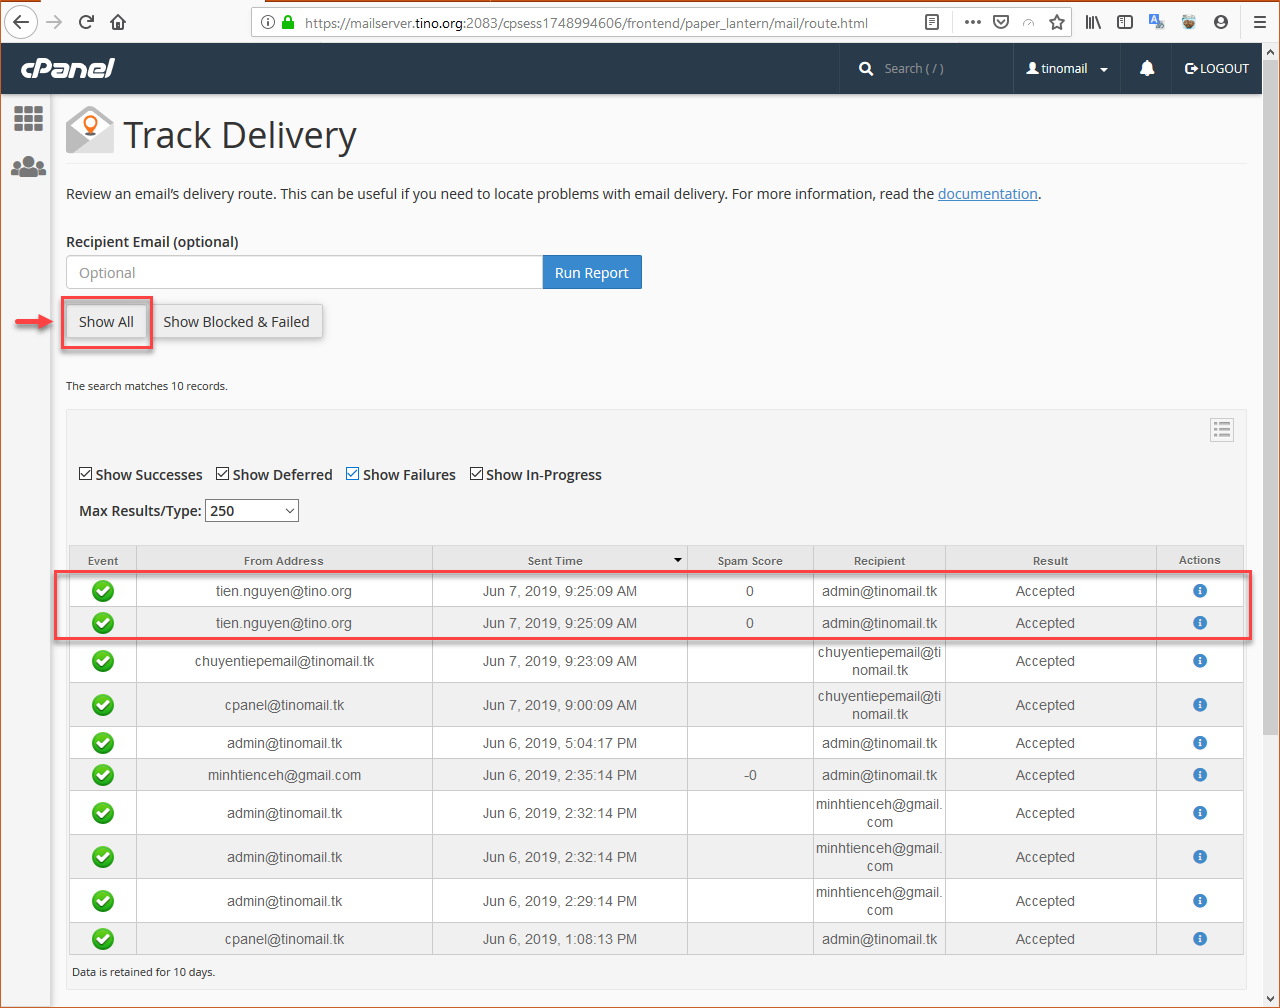1280x1008 pixels.
Task: View info for Jun 7 9:00:09 AM row
Action: coord(1200,705)
